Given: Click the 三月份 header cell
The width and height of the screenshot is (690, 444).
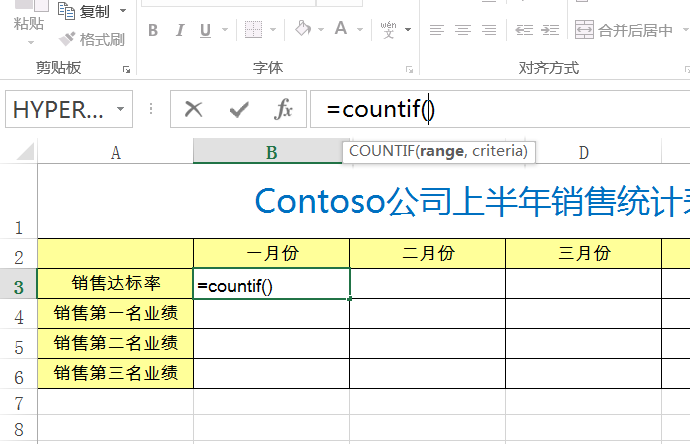Looking at the screenshot, I should pos(584,254).
